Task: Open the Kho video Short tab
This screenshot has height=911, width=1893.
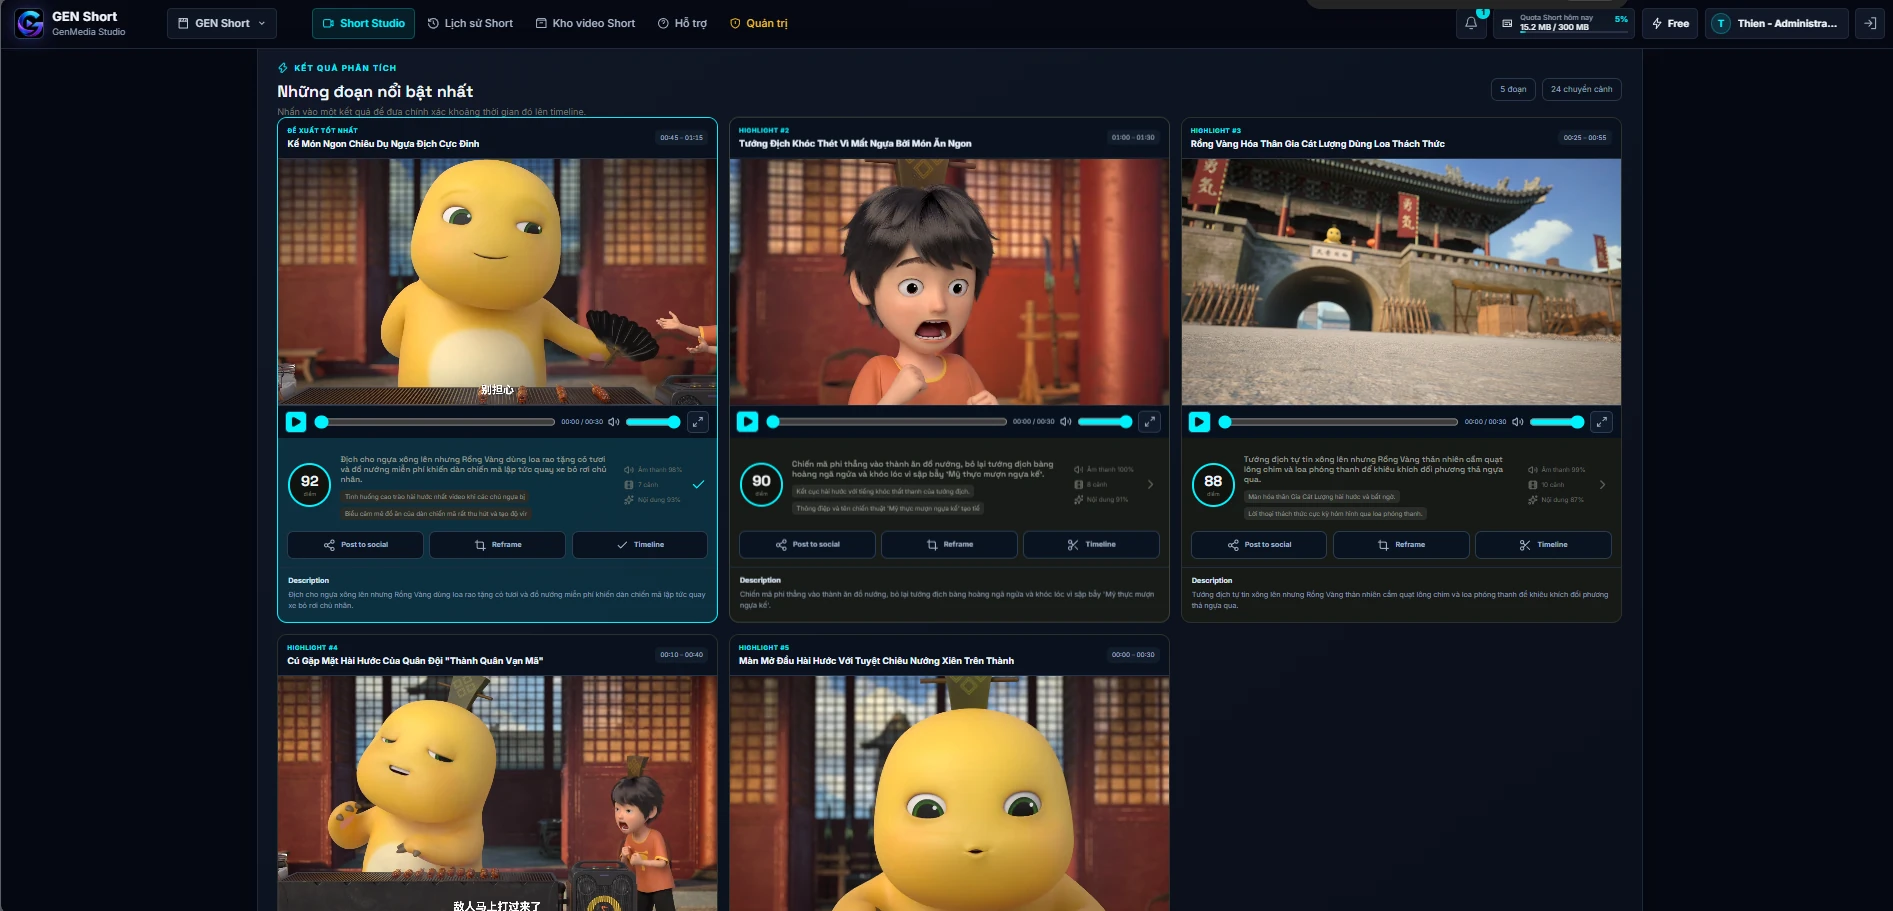Action: [585, 23]
